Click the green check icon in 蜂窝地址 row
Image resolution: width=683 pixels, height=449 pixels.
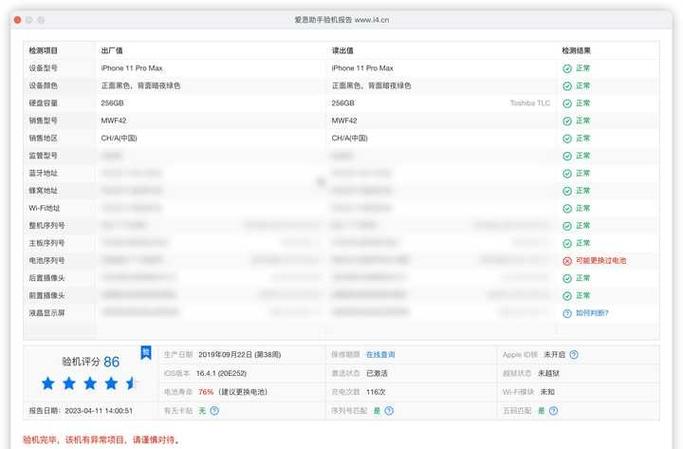pyautogui.click(x=567, y=191)
